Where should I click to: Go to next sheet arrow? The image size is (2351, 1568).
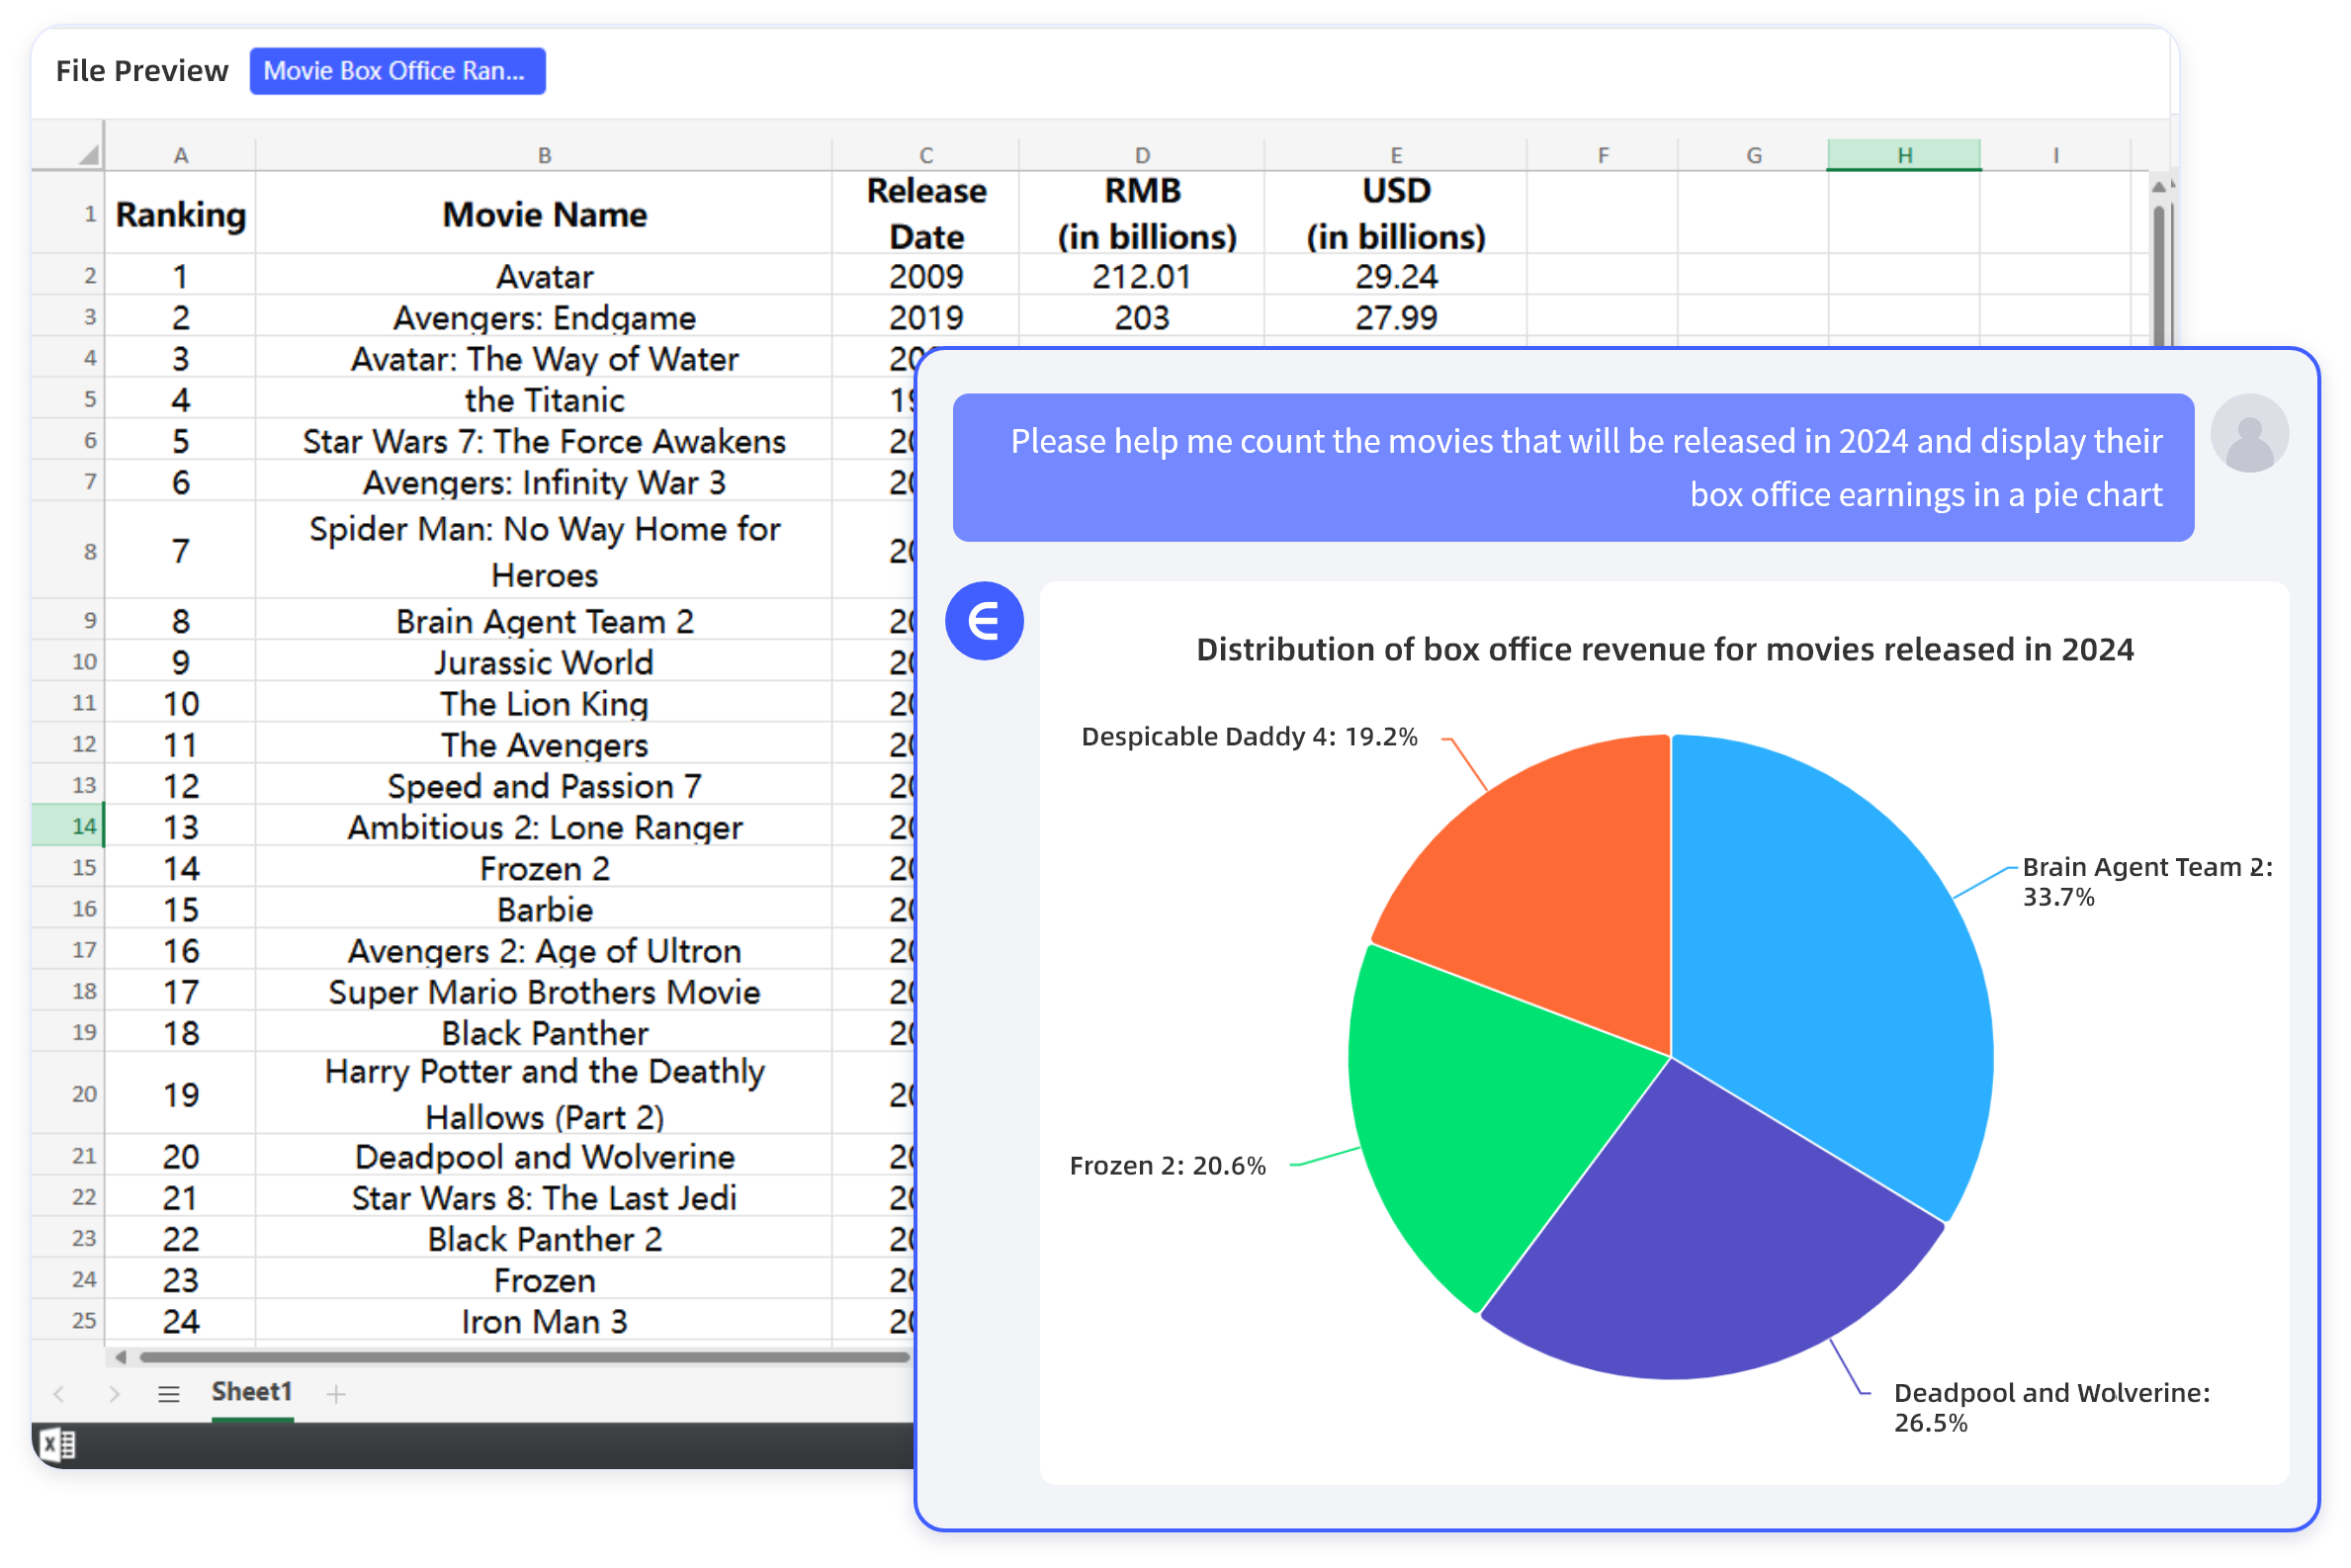point(114,1393)
